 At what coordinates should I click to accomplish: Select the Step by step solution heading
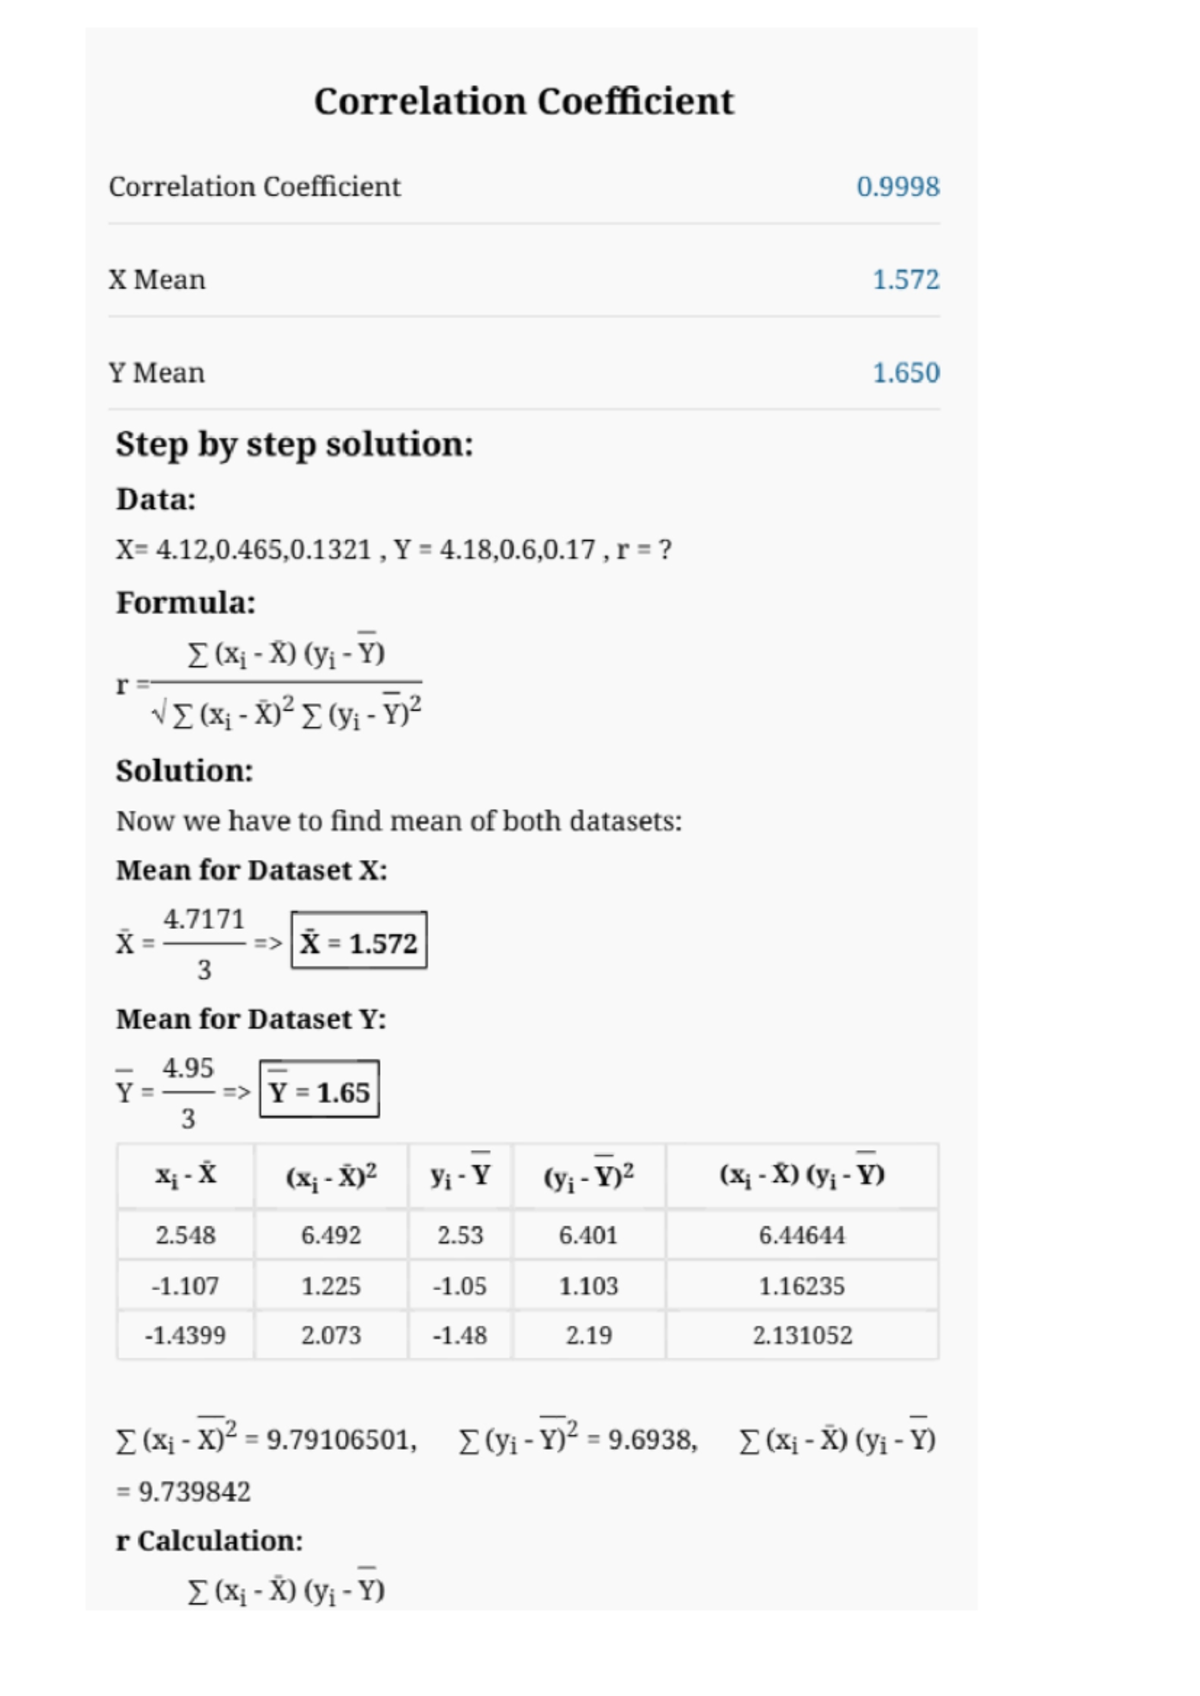[294, 444]
